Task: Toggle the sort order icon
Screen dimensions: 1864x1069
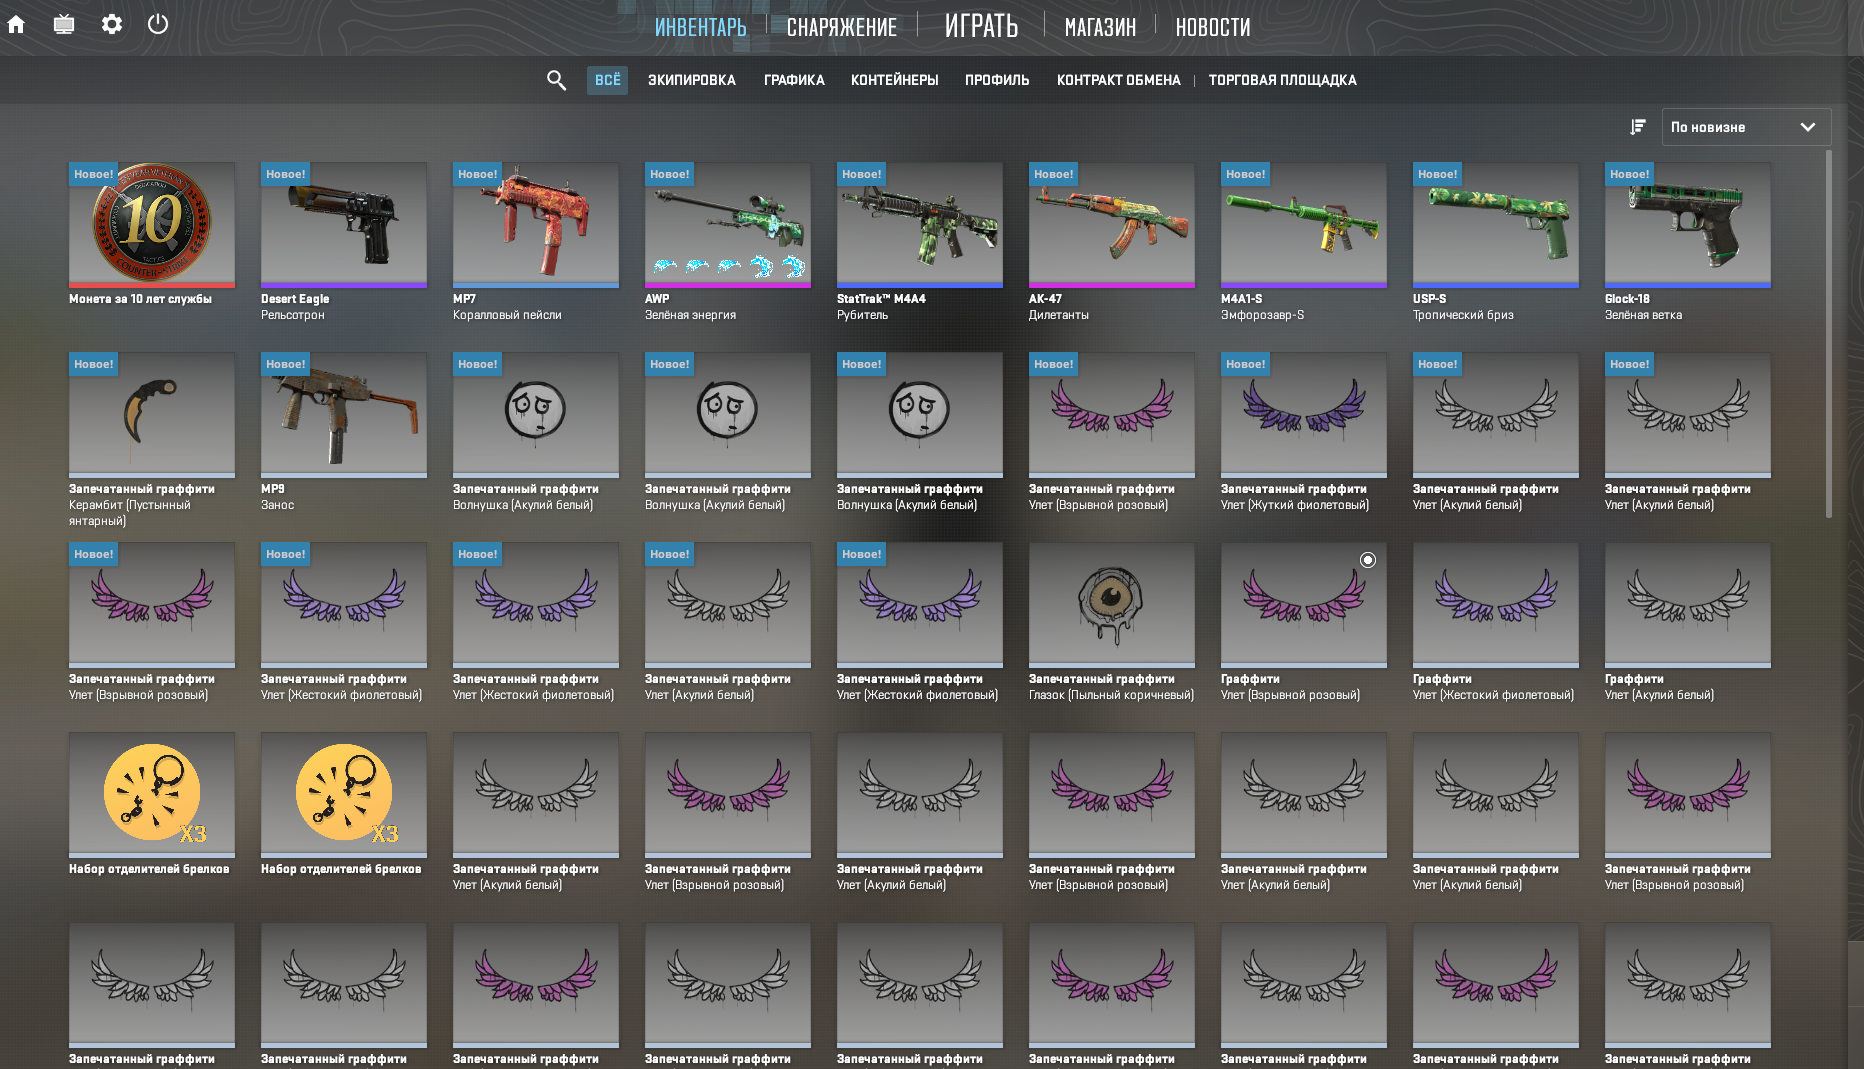Action: pyautogui.click(x=1637, y=127)
